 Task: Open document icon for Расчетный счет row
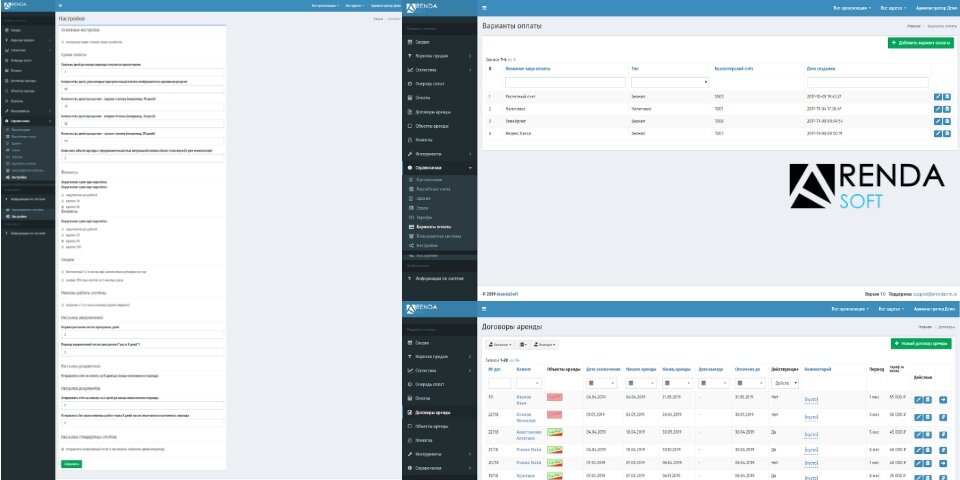[947, 97]
